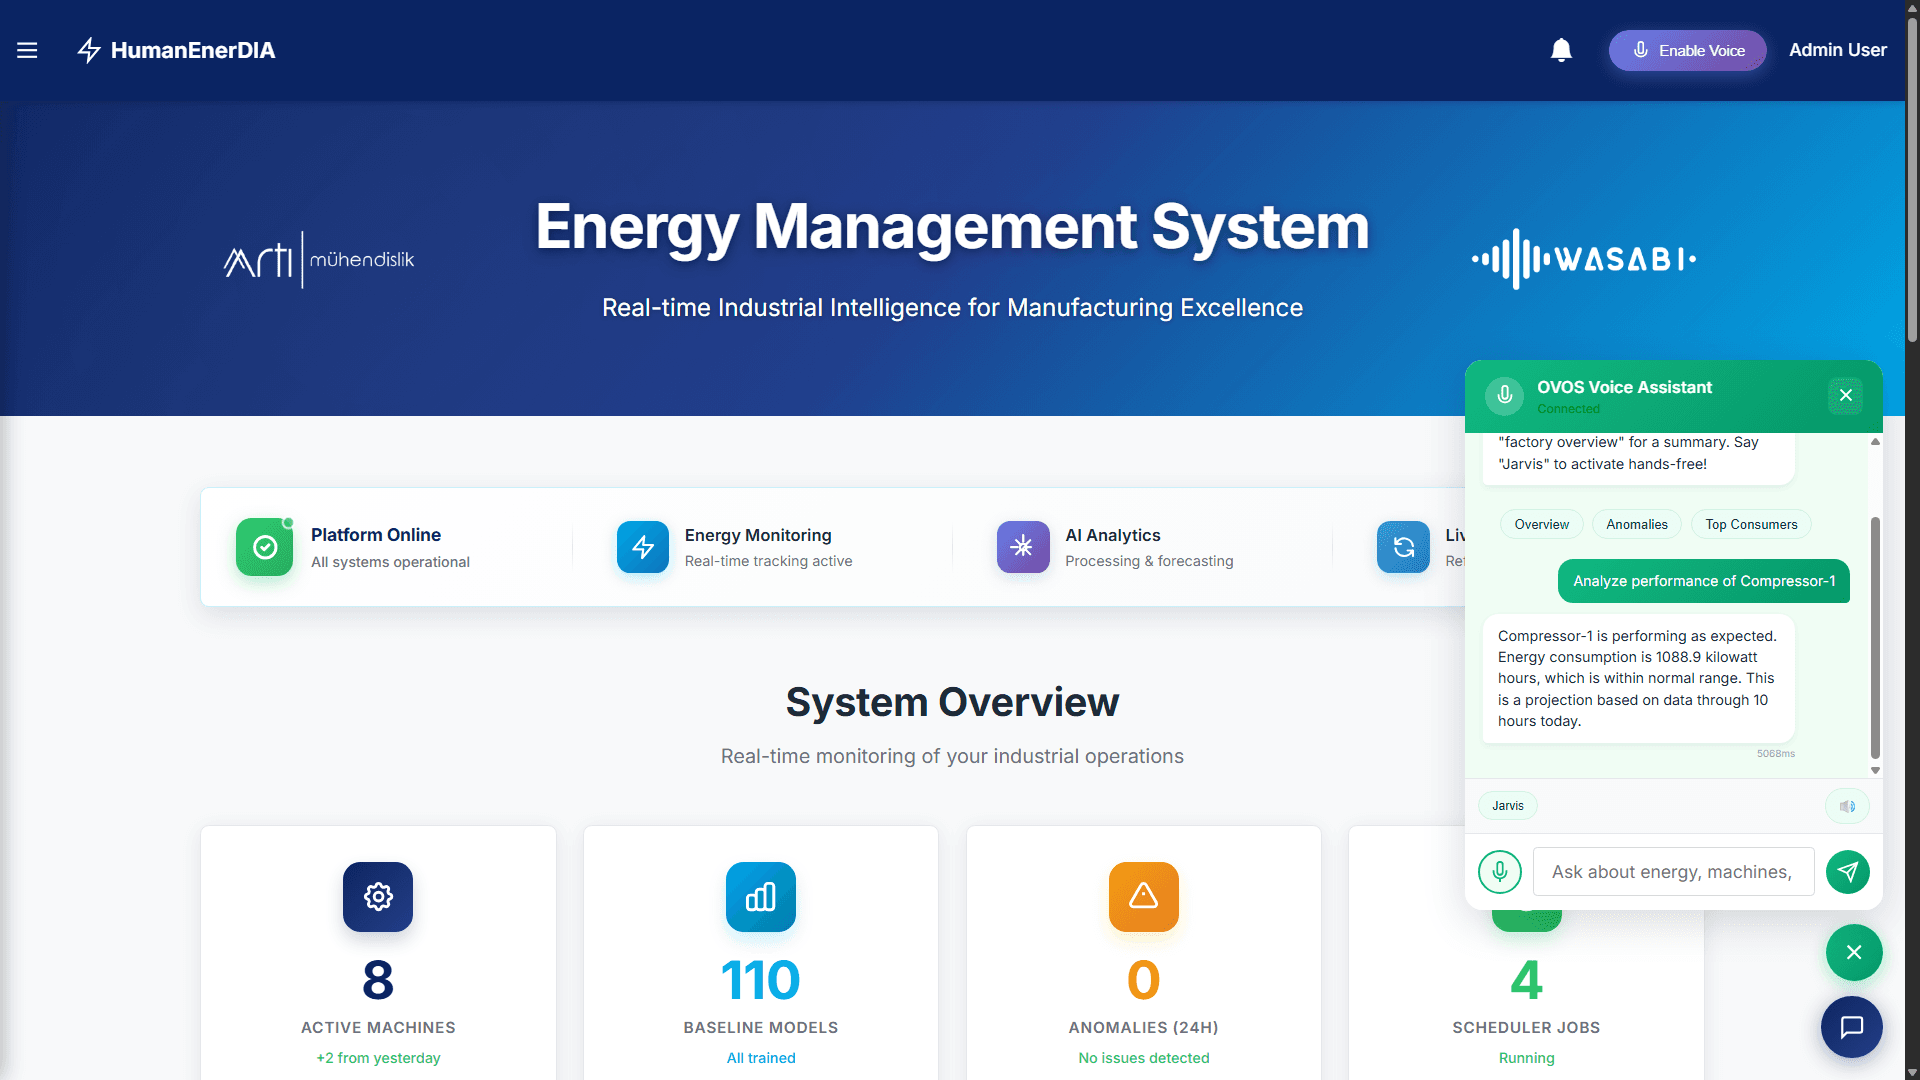1920x1080 pixels.
Task: Click the Overview suggestion chip
Action: coord(1541,524)
